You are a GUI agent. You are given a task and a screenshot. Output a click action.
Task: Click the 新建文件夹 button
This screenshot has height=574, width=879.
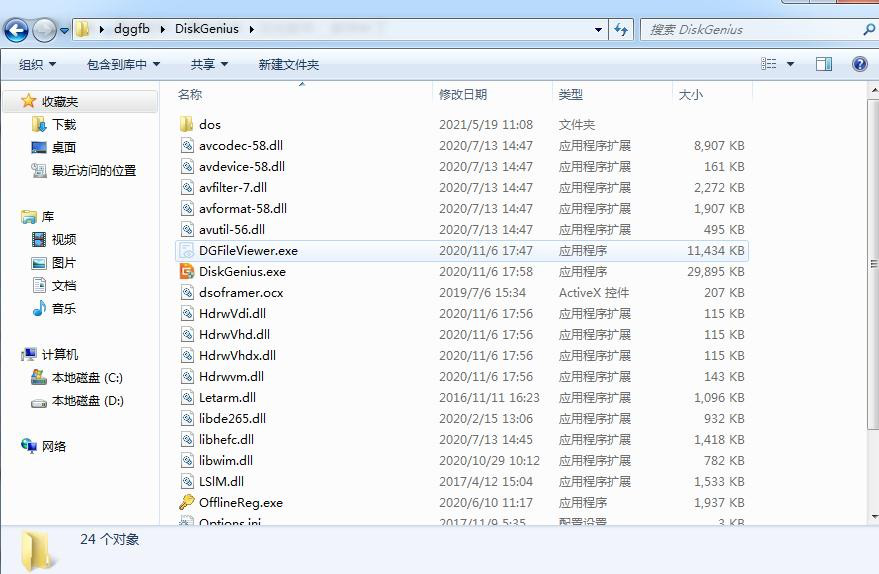point(289,64)
